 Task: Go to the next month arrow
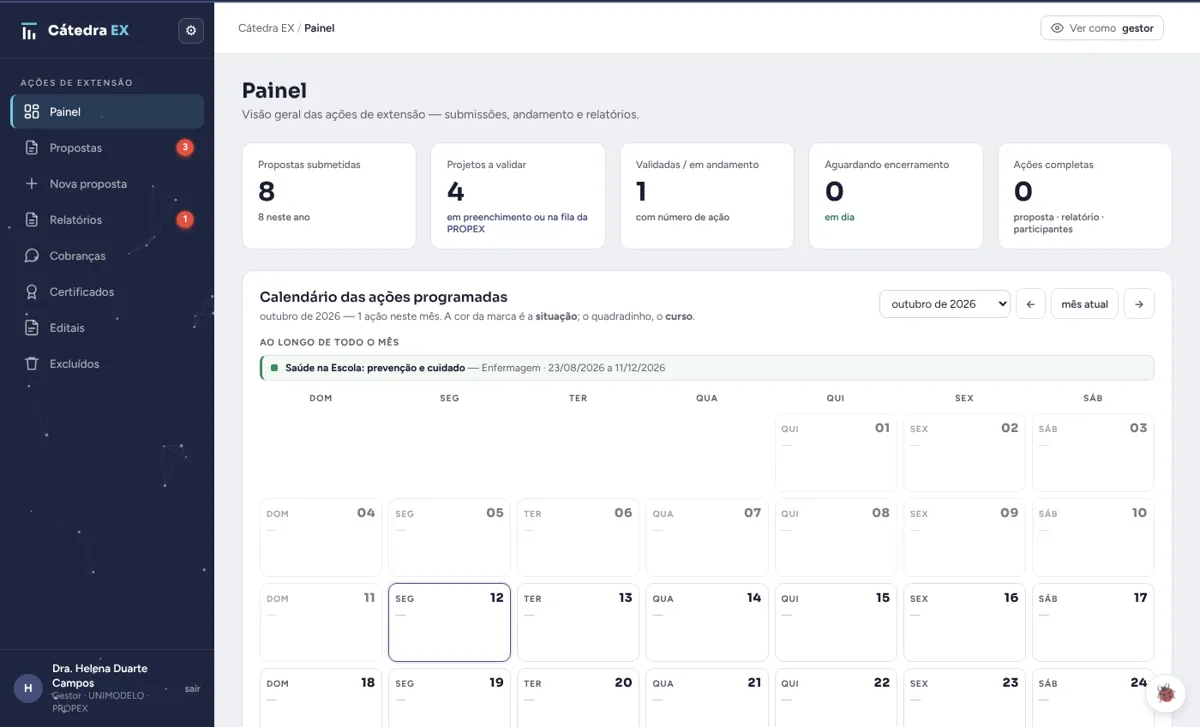point(1139,304)
